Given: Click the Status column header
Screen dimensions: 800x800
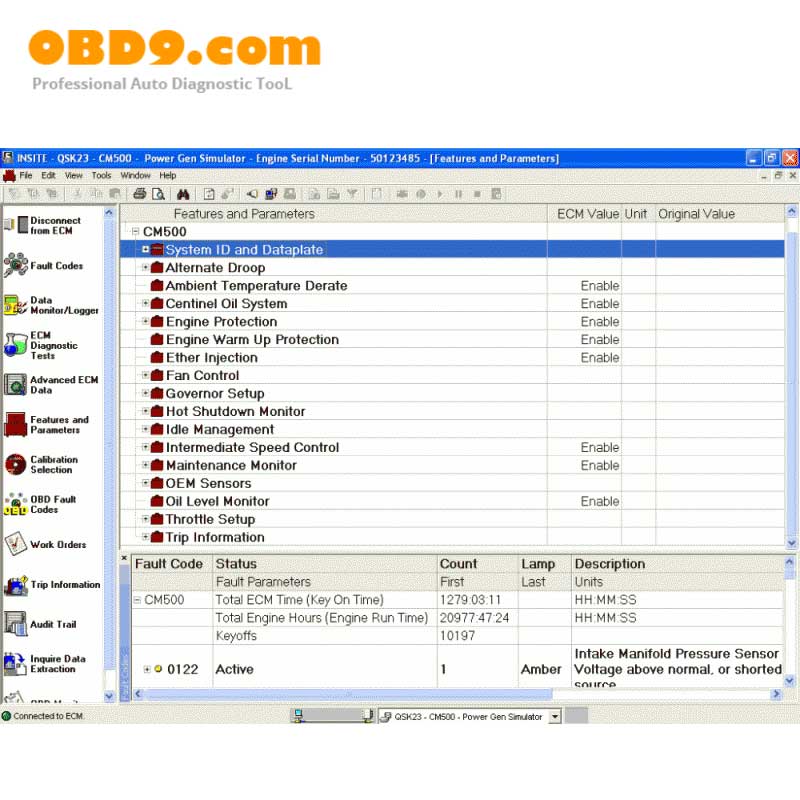Looking at the screenshot, I should [x=325, y=564].
